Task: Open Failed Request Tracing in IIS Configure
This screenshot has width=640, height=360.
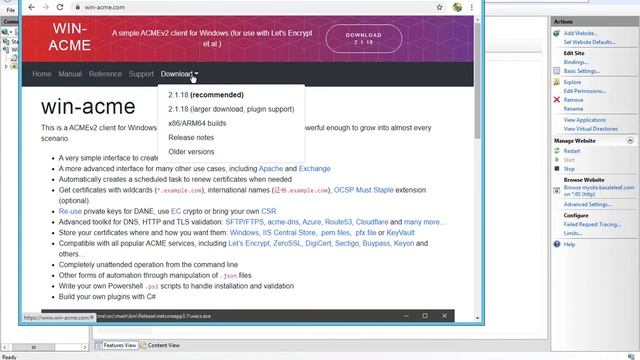Action: click(592, 224)
